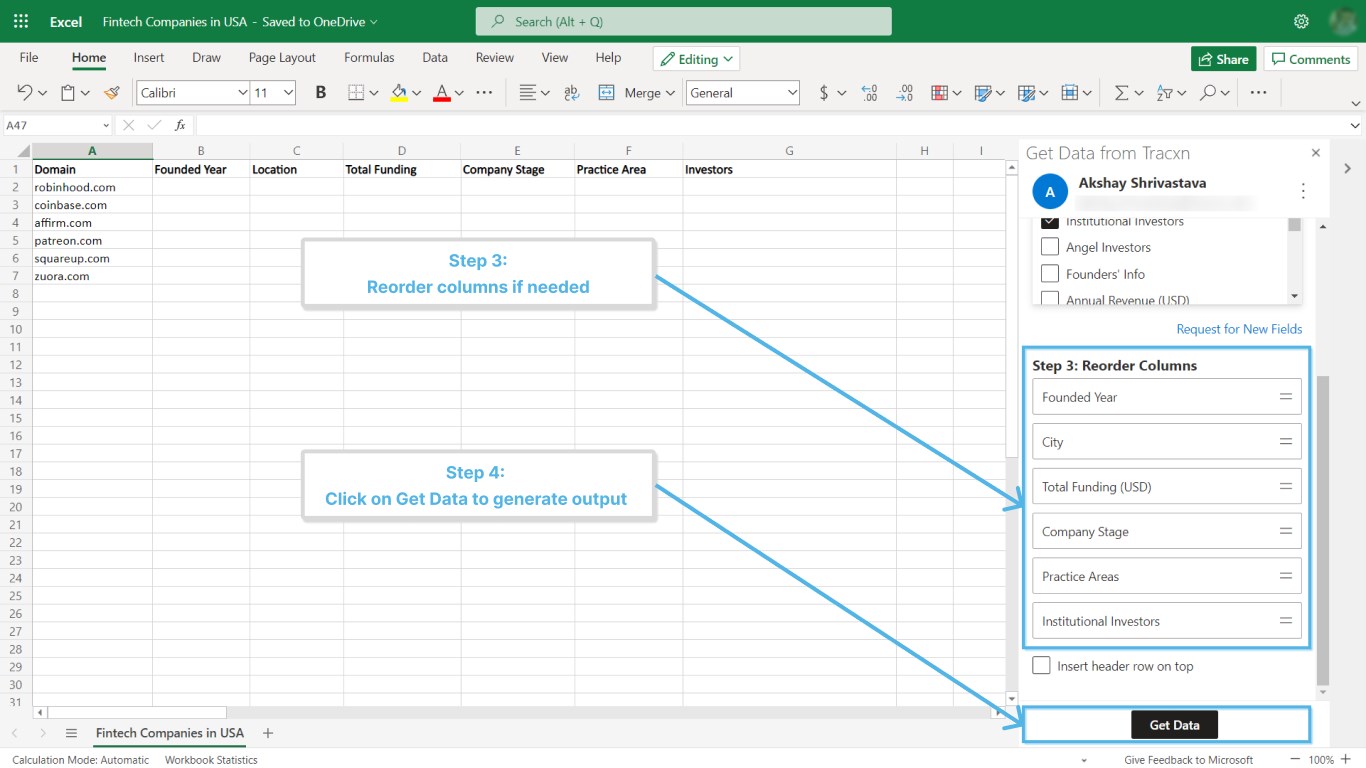
Task: Open the app launcher waffle icon
Action: pyautogui.click(x=21, y=21)
